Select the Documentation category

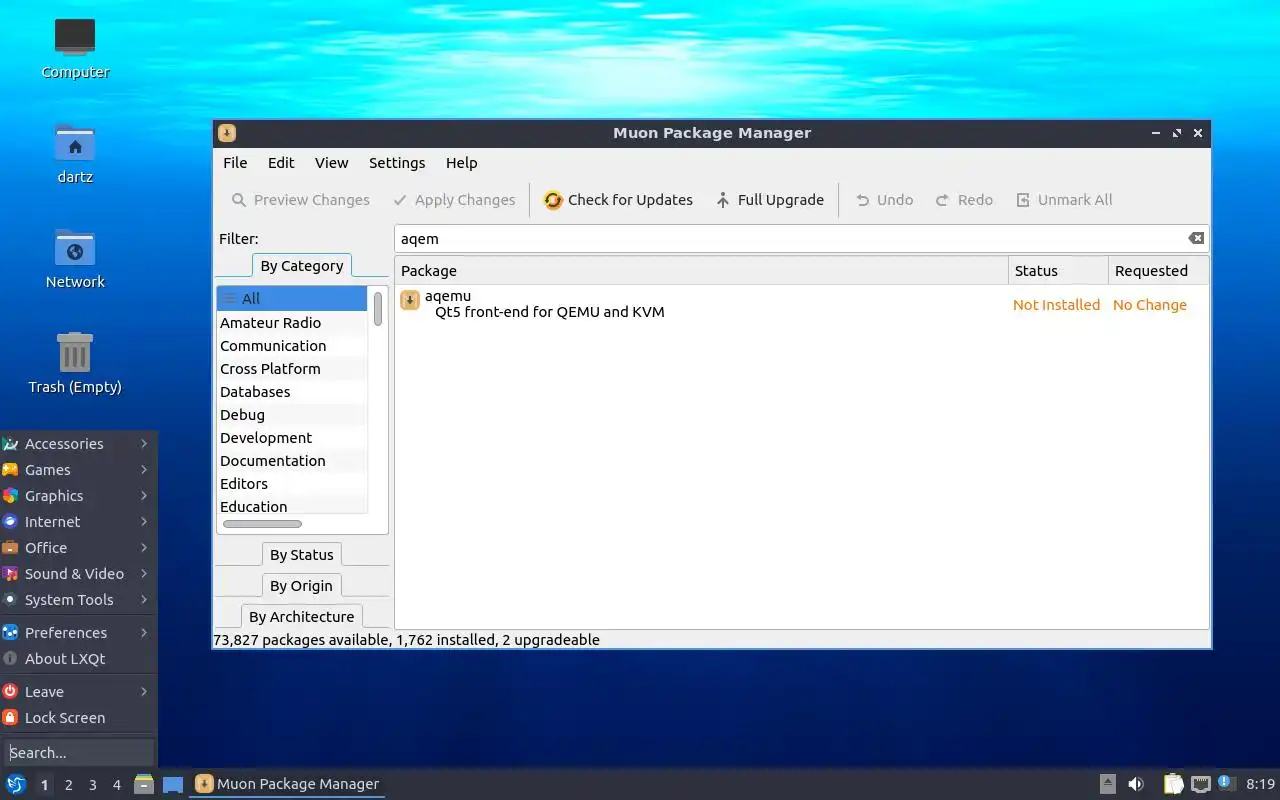click(x=292, y=461)
